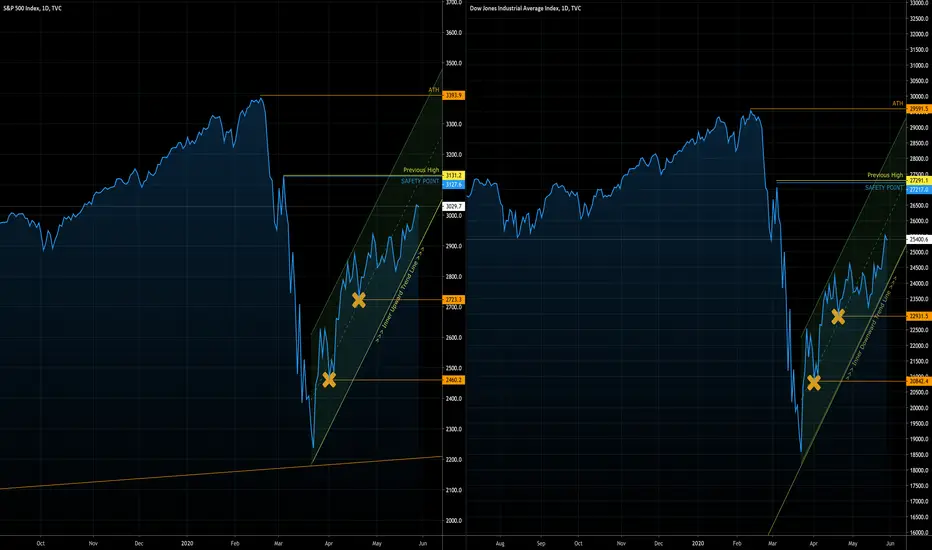
Task: Click the 3600.0 tick on the S&P price axis
Action: pos(454,33)
